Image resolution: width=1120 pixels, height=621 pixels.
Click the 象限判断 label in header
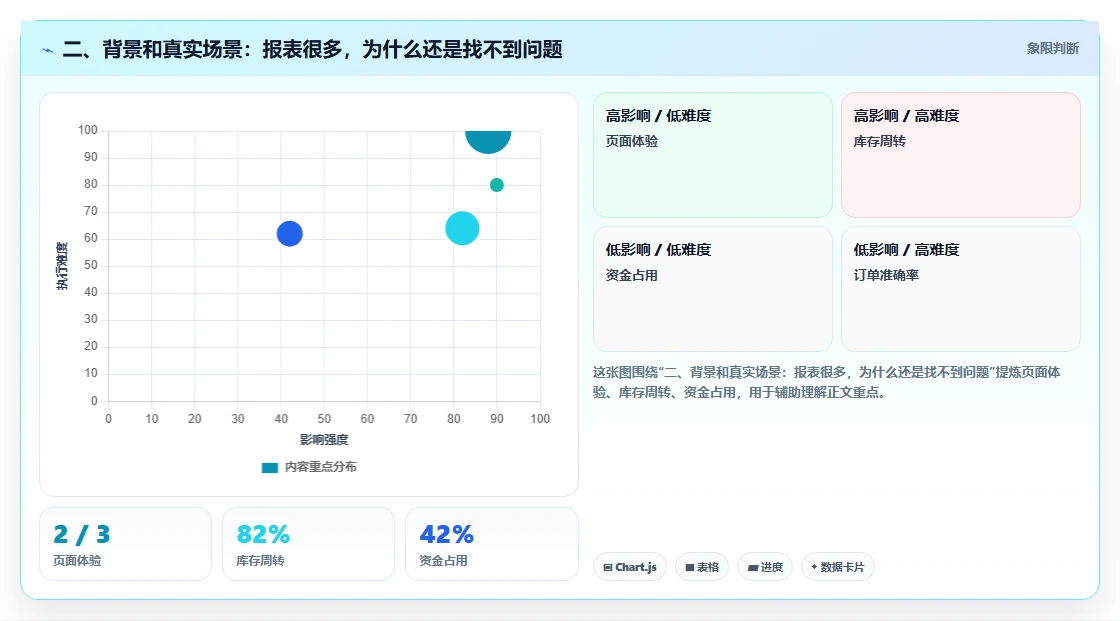[x=1052, y=49]
